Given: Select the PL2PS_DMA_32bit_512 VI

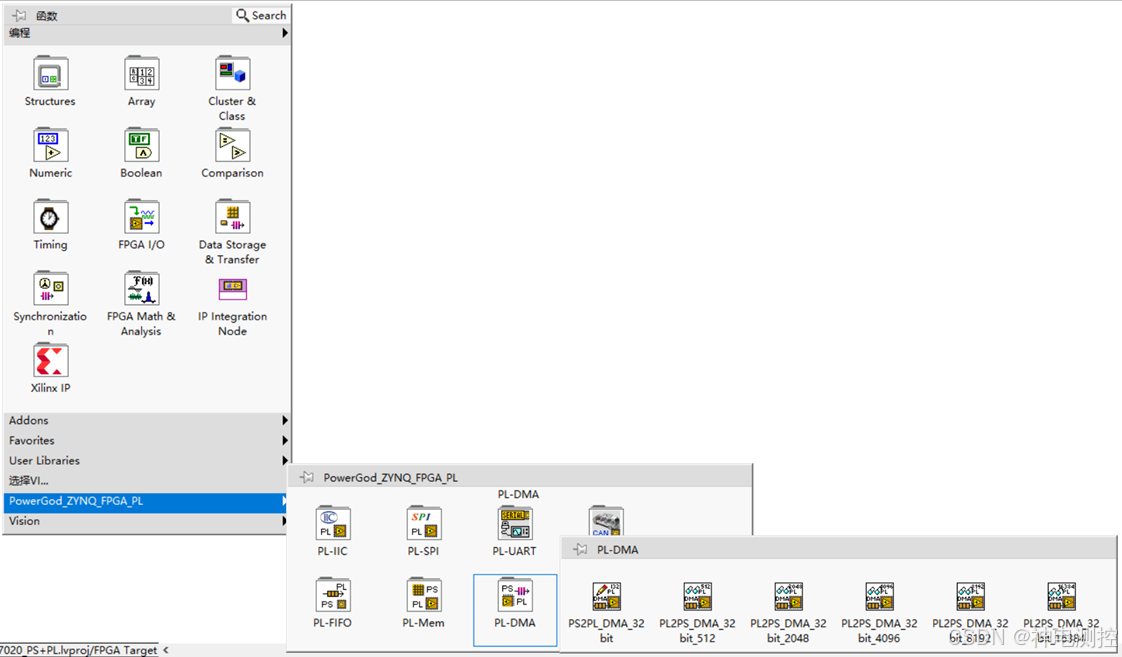Looking at the screenshot, I should [x=697, y=596].
